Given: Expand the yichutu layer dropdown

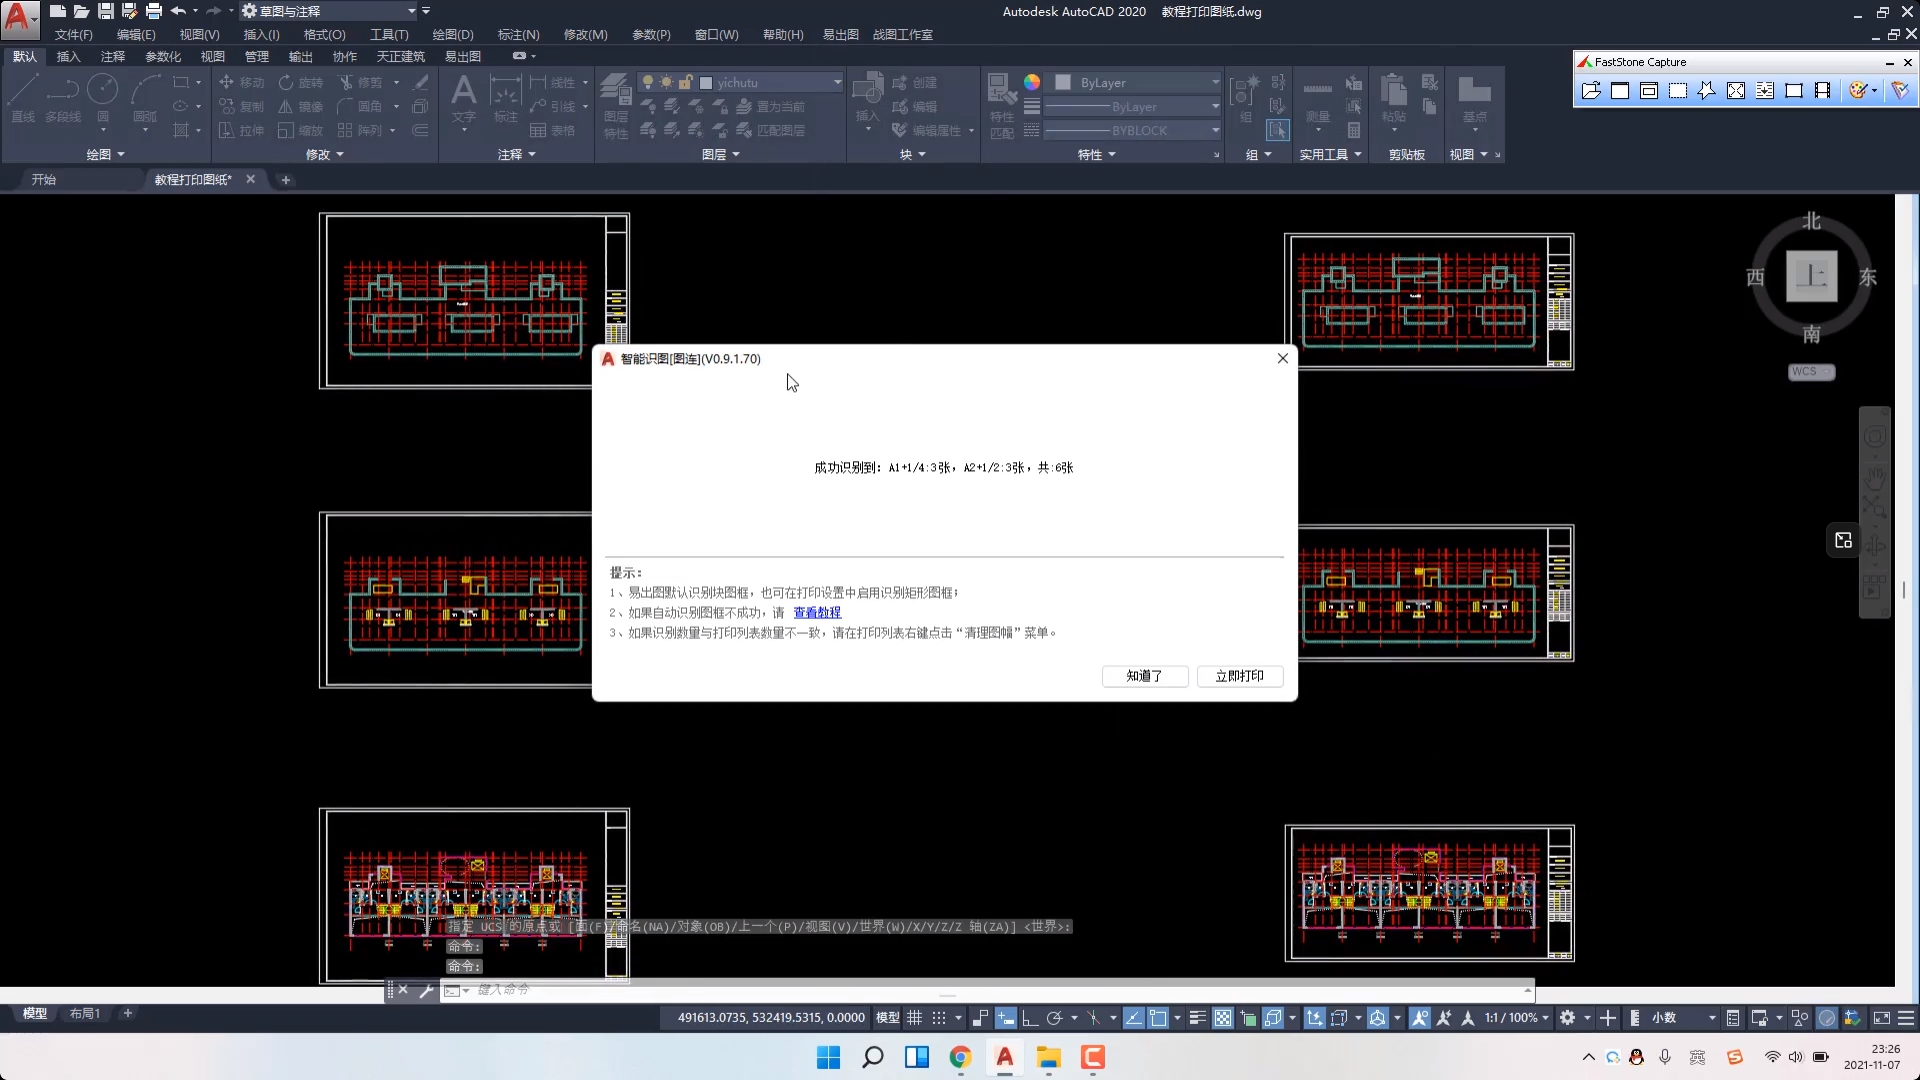Looking at the screenshot, I should click(837, 83).
